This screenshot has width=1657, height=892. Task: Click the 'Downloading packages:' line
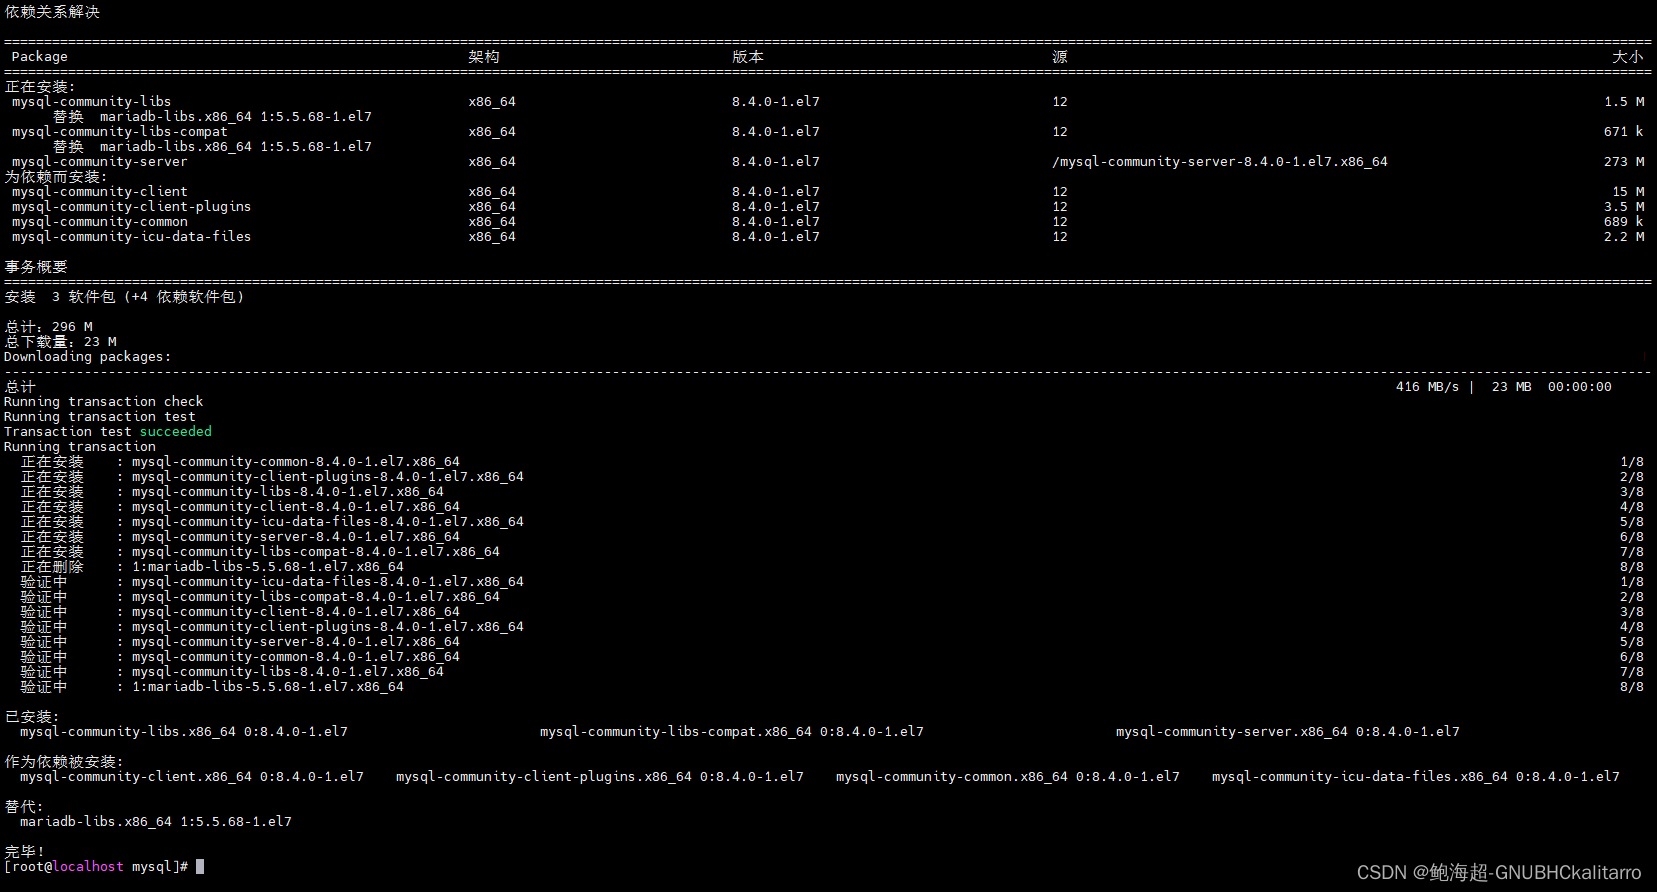(87, 357)
